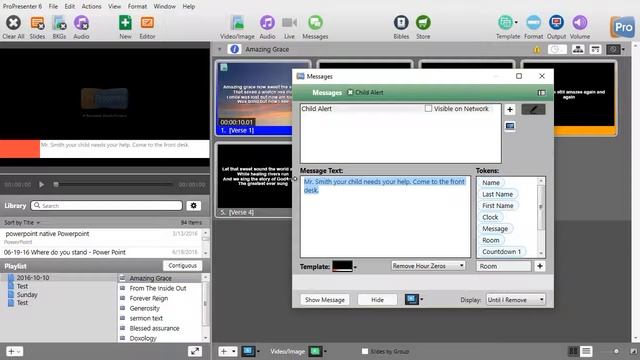Image resolution: width=640 pixels, height=360 pixels.
Task: Close Child Alert message tab
Action: (350, 93)
